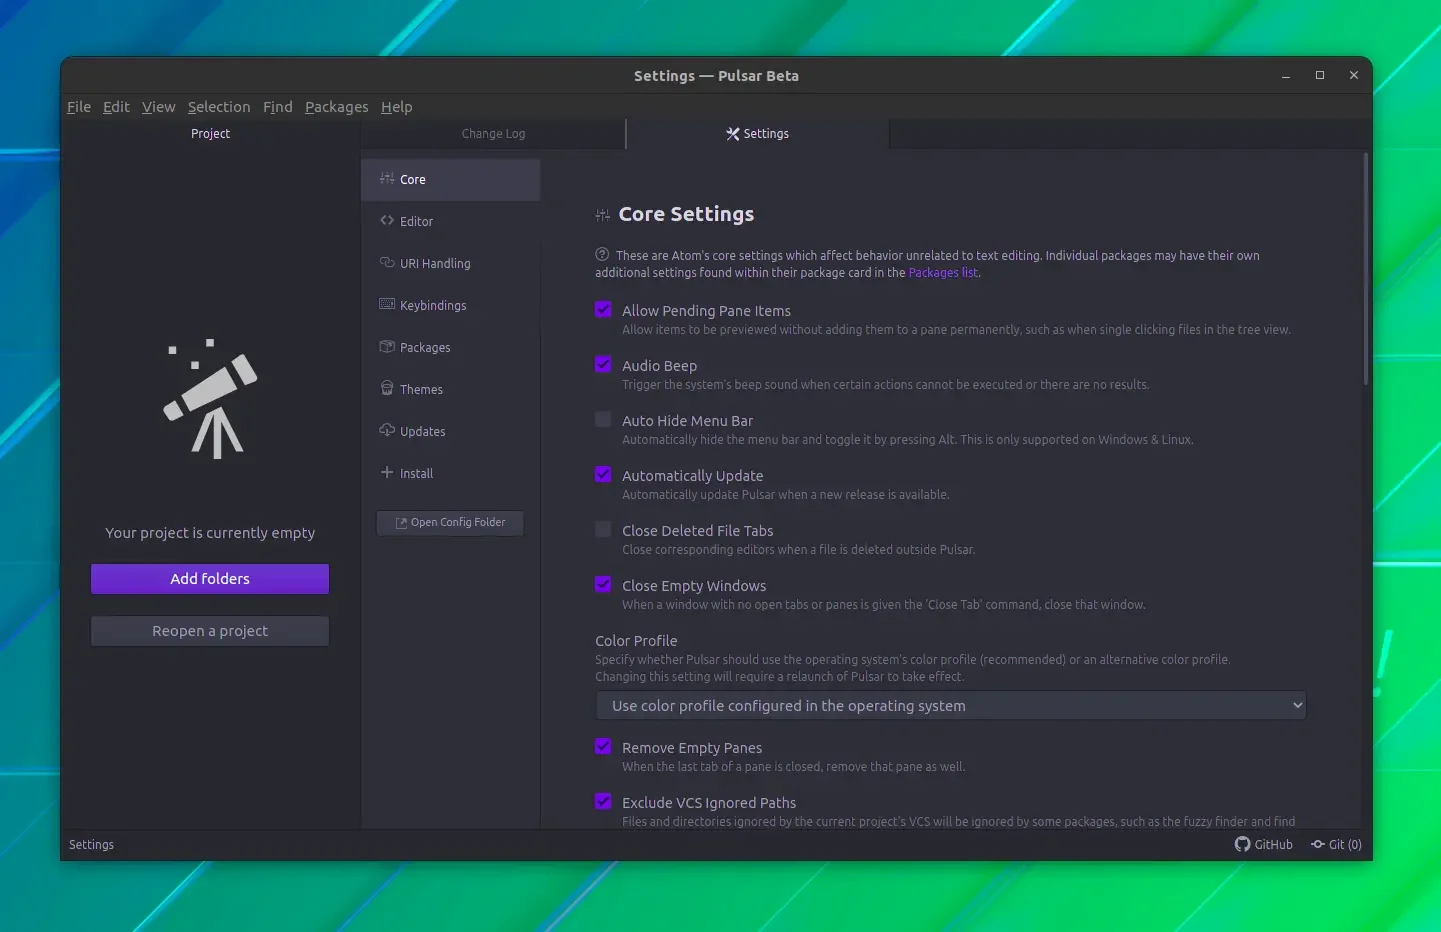The height and width of the screenshot is (932, 1441).
Task: Switch to the Change Log tab
Action: tap(494, 134)
